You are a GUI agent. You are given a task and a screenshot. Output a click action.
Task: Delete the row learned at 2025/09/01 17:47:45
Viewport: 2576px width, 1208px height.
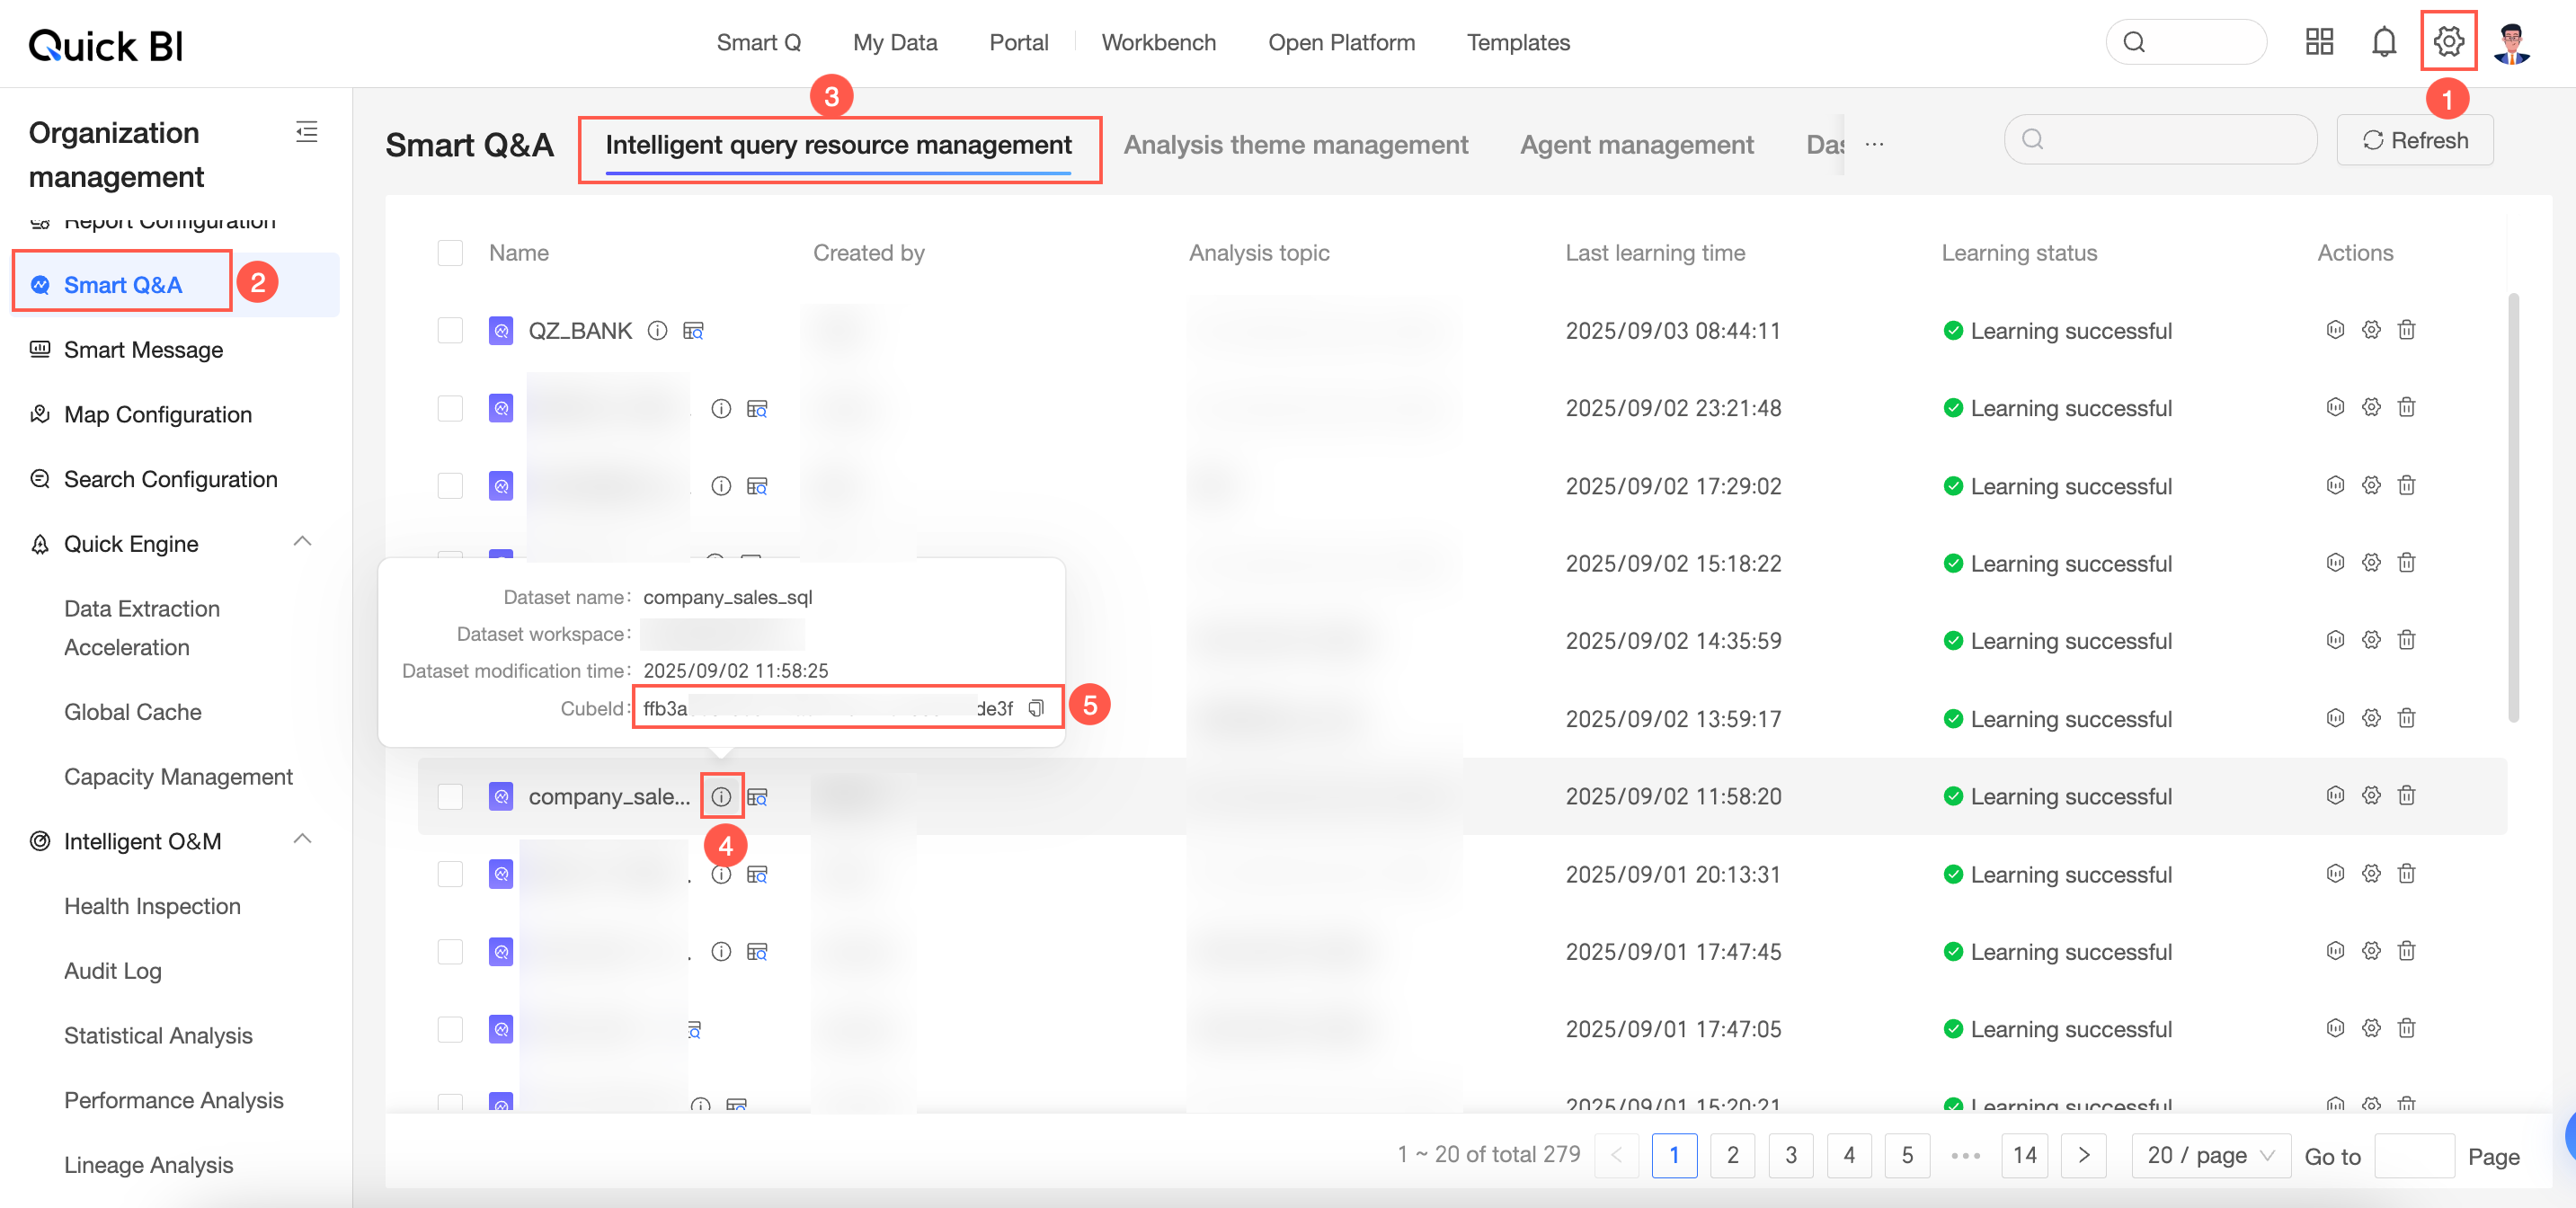pyautogui.click(x=2406, y=951)
